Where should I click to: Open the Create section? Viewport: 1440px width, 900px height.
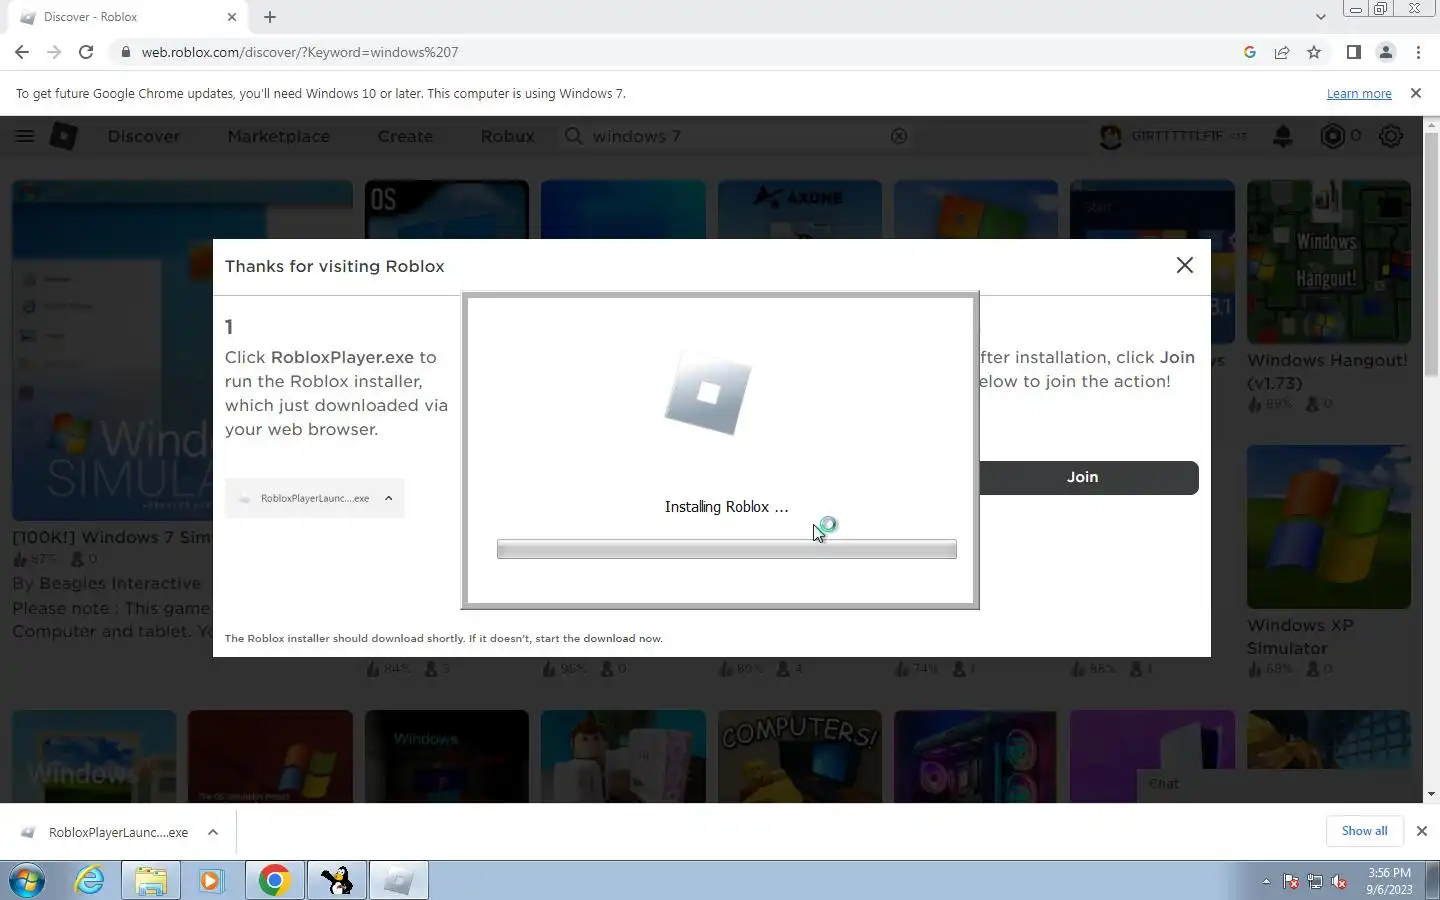pyautogui.click(x=405, y=136)
